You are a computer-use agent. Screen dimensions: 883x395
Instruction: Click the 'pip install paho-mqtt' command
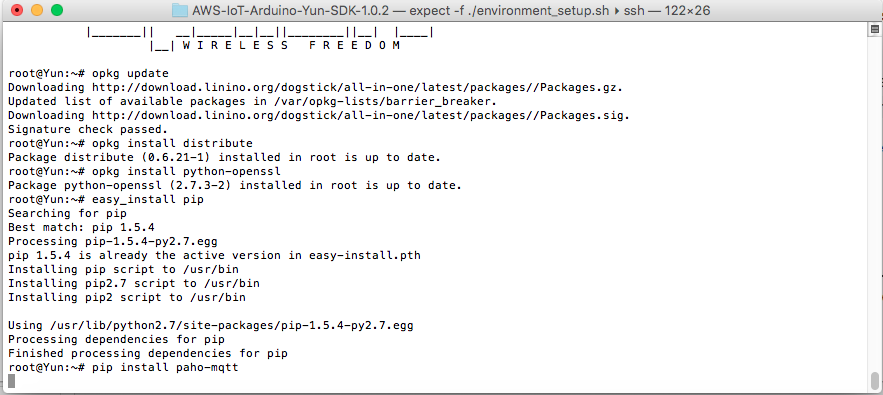point(165,367)
